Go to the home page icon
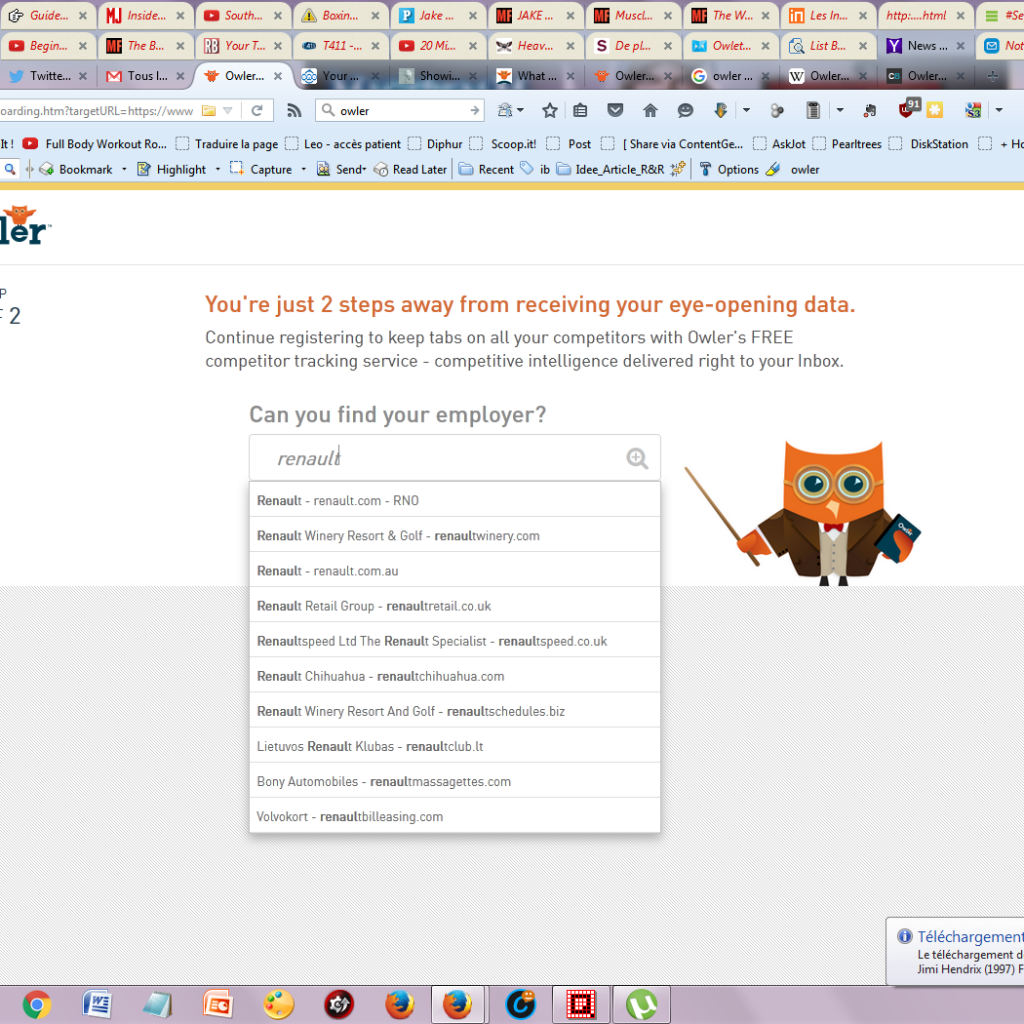This screenshot has height=1024, width=1024. (x=650, y=110)
